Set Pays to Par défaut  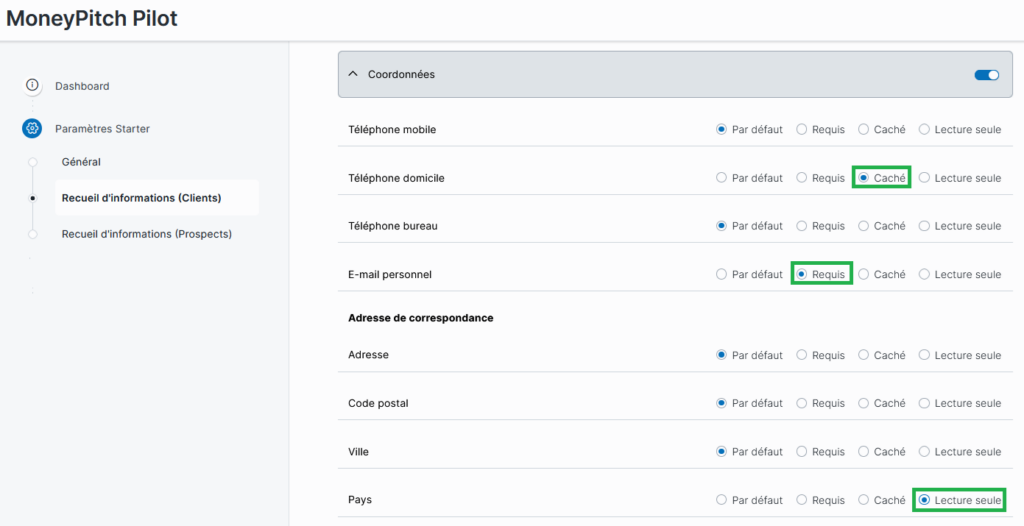[722, 500]
